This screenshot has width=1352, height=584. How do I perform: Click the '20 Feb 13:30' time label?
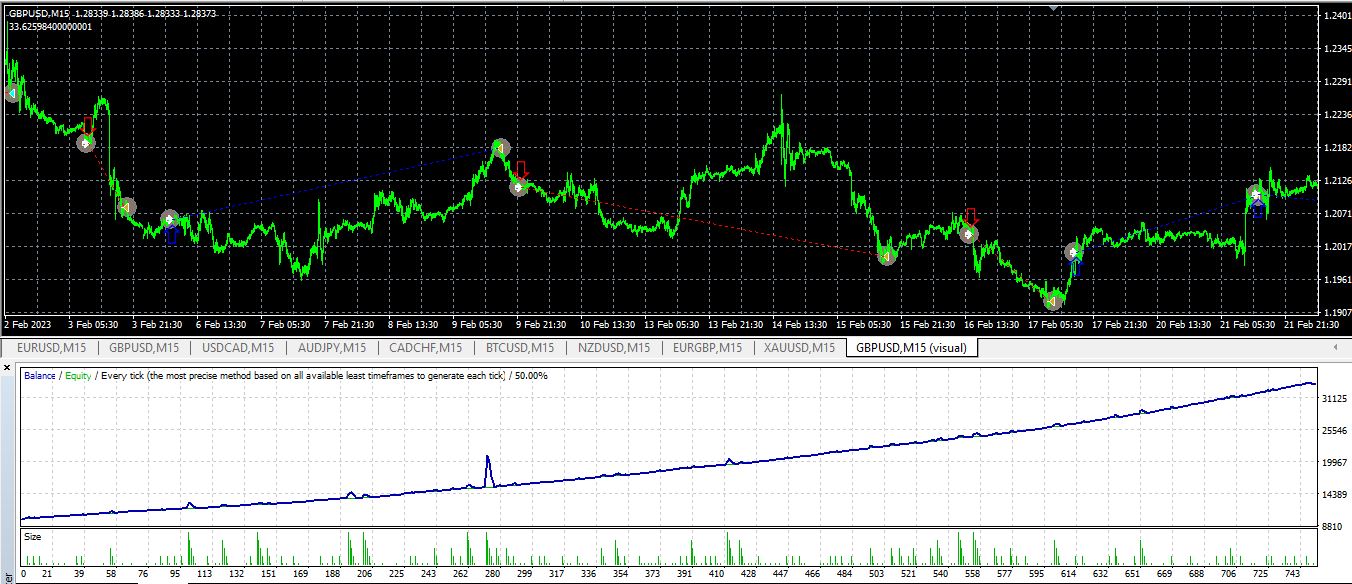pyautogui.click(x=1183, y=325)
